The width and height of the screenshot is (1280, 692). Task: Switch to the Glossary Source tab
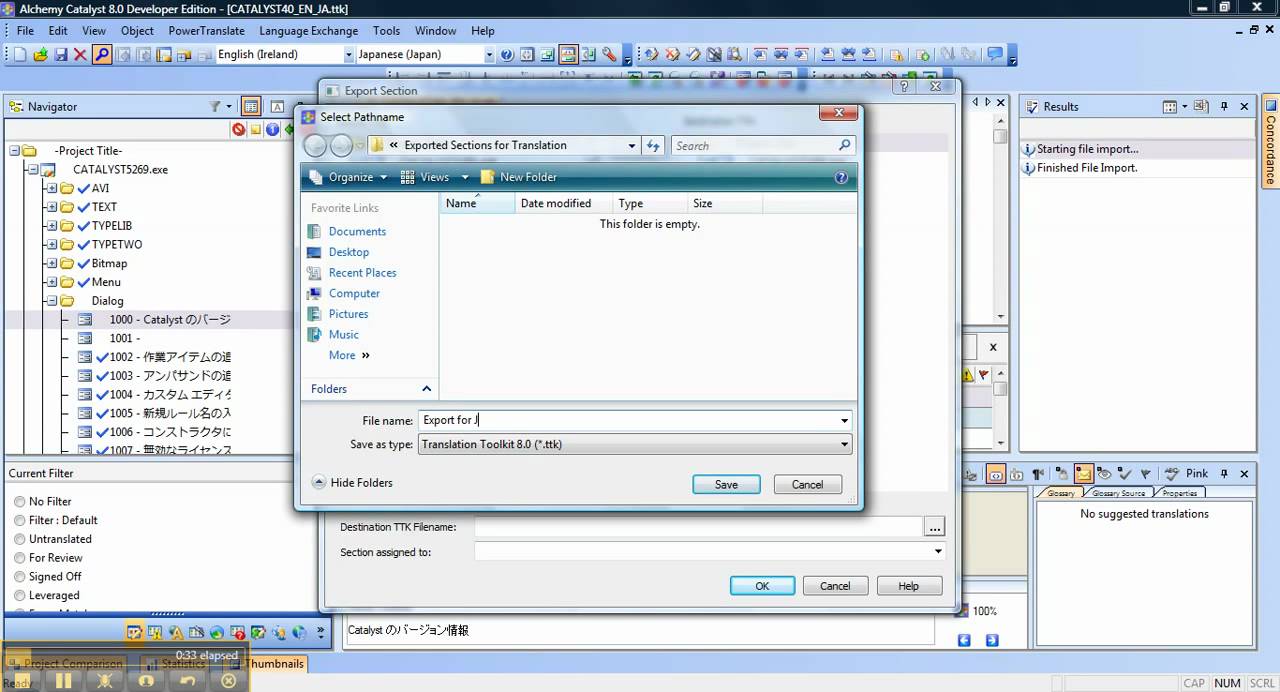click(x=1118, y=493)
